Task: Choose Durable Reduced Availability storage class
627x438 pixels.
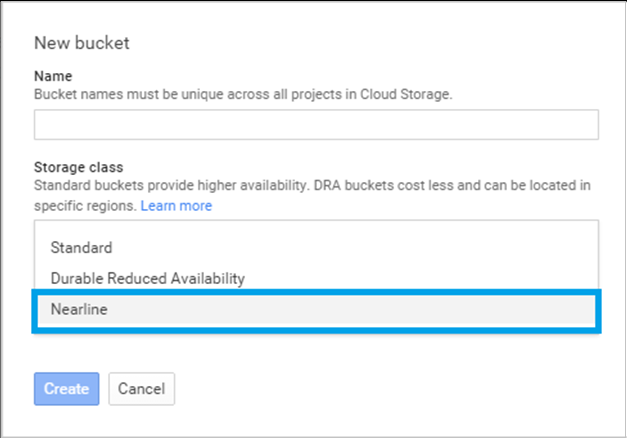Action: [x=147, y=278]
